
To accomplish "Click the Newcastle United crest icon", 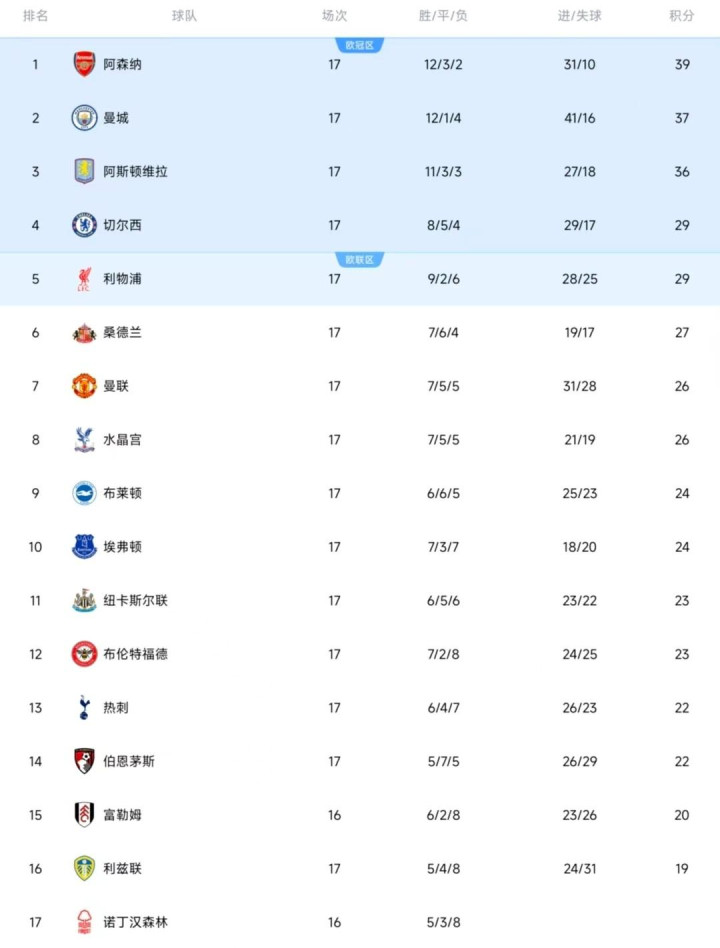I will pyautogui.click(x=84, y=600).
